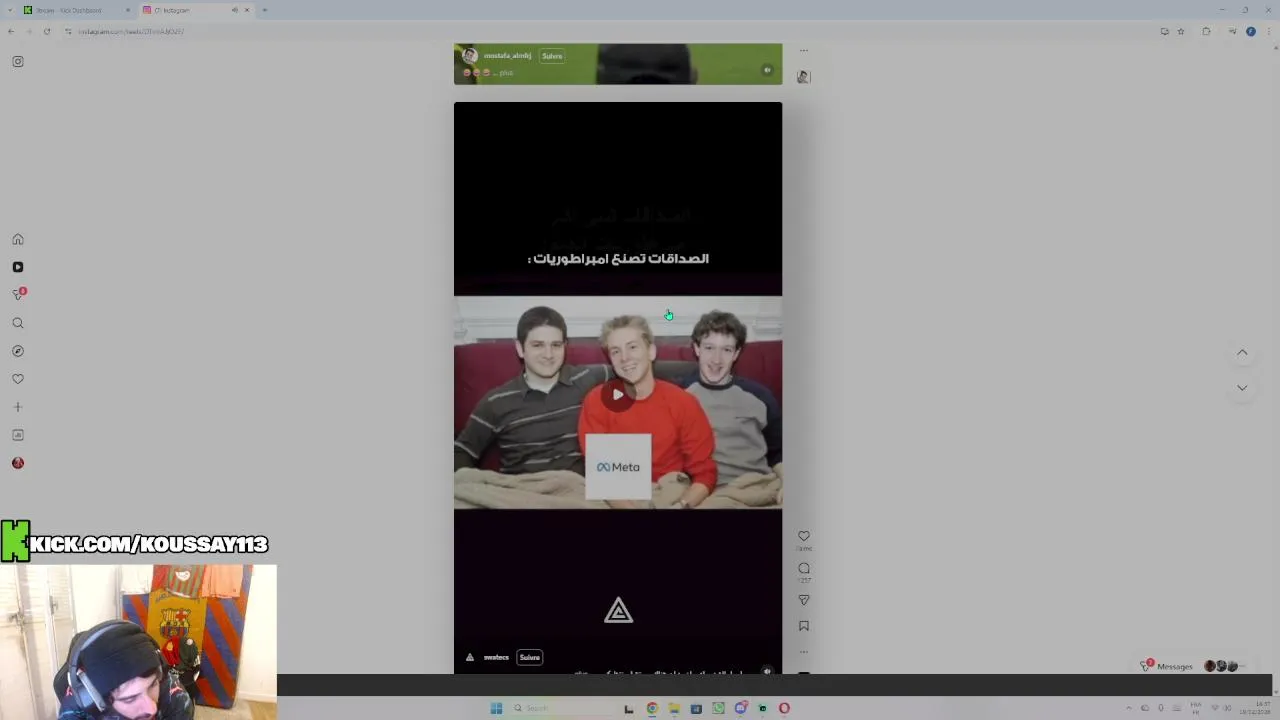
Task: Expand the top reel caption with plus
Action: click(506, 72)
